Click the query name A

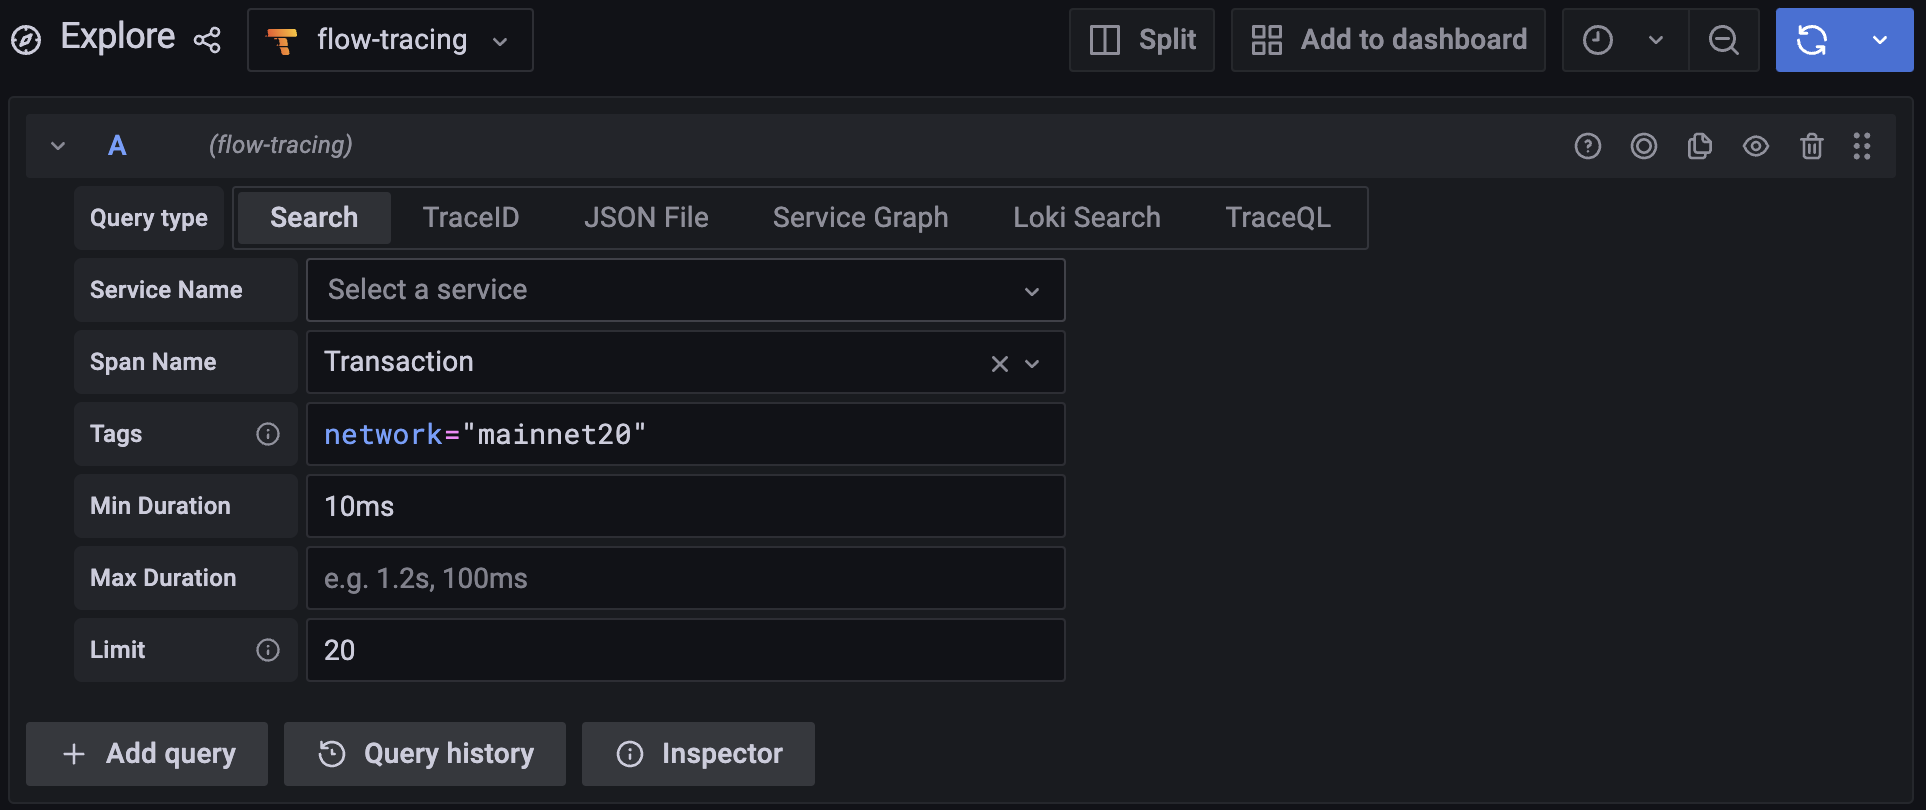[x=117, y=146]
